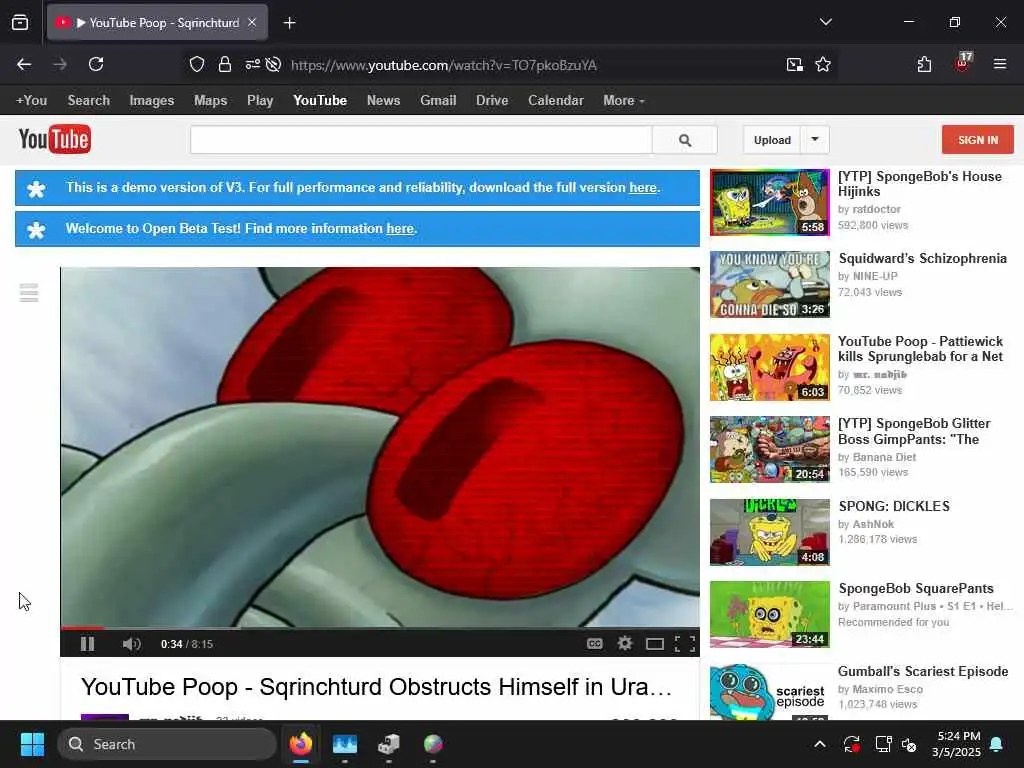Screen dimensions: 1024x768
Task: Open the Firefox View icon at top left
Action: 20,22
